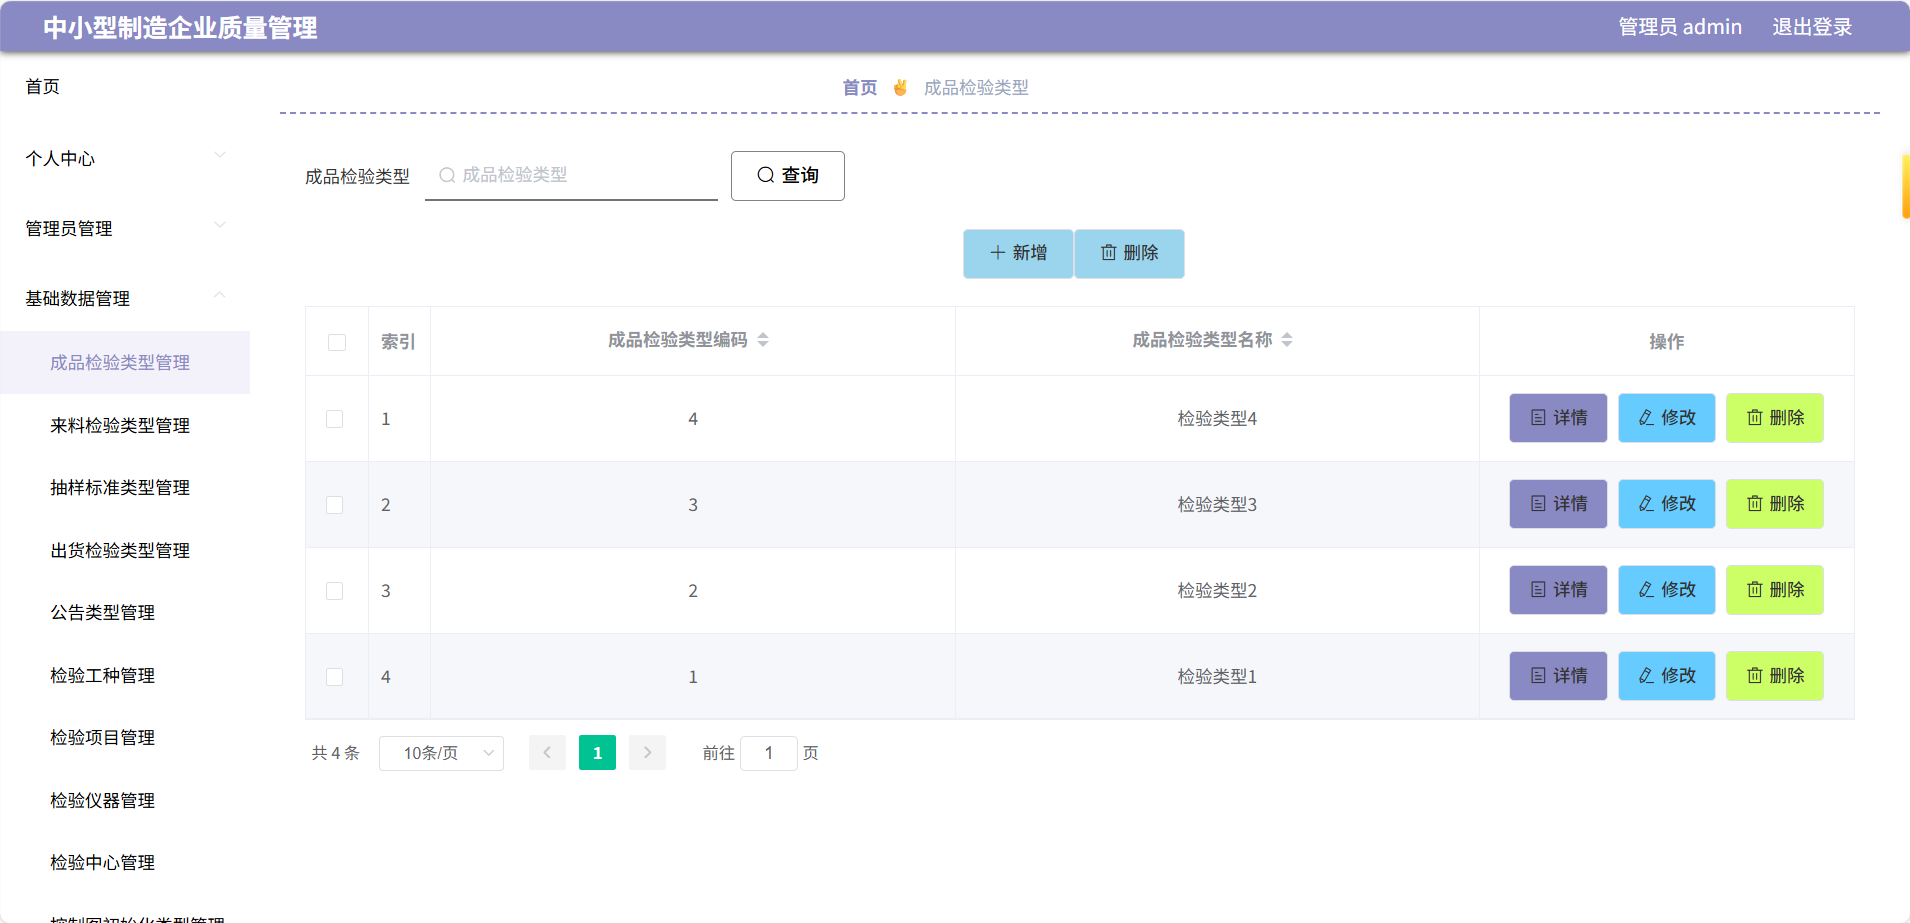Expand the 个人中心 menu chevron
1910x923 pixels.
pos(220,155)
